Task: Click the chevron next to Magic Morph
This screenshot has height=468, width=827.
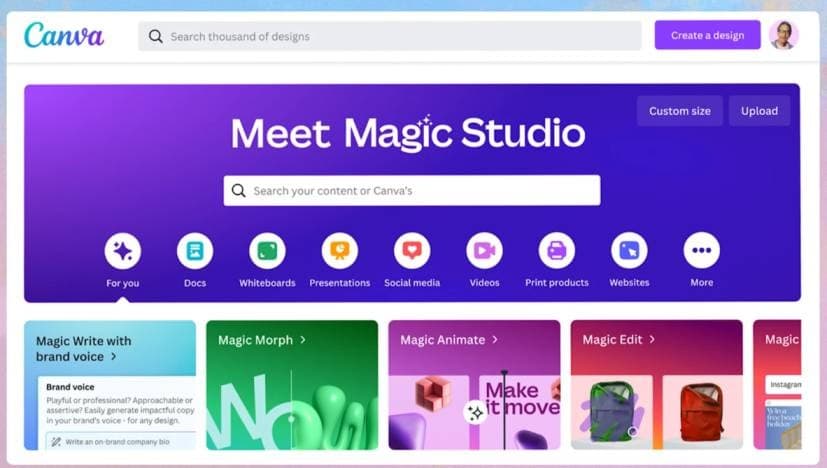Action: [x=303, y=340]
